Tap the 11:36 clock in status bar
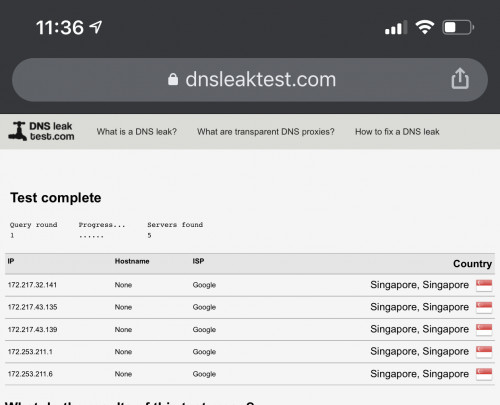This screenshot has height=405, width=500. tap(60, 27)
